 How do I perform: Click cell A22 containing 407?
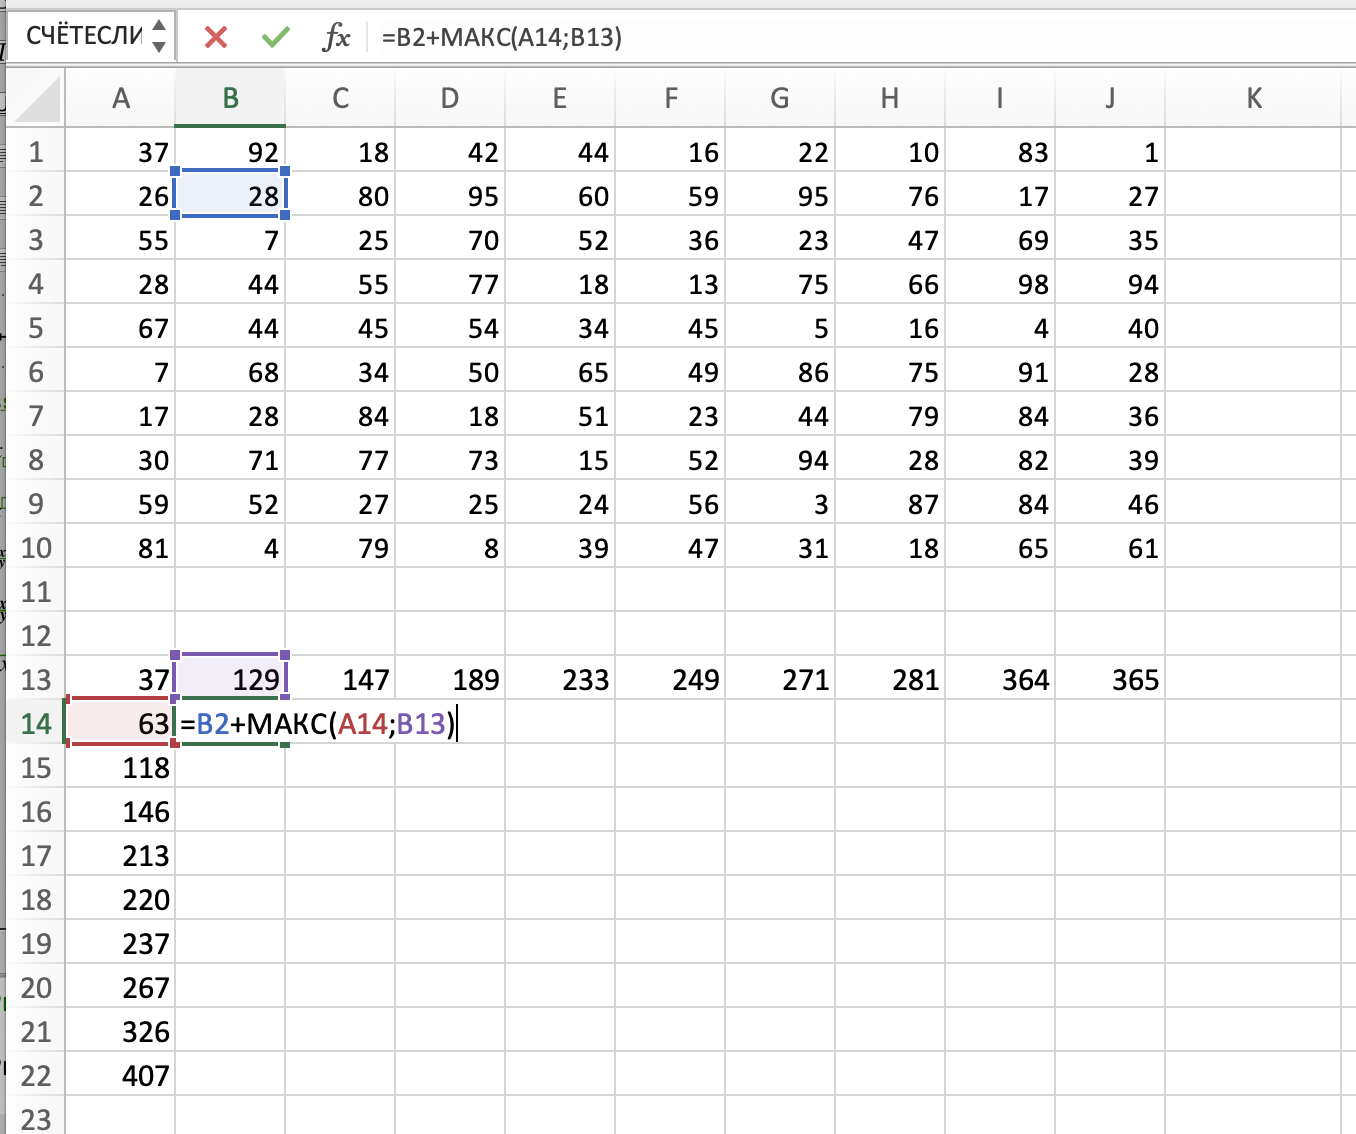[x=121, y=1075]
